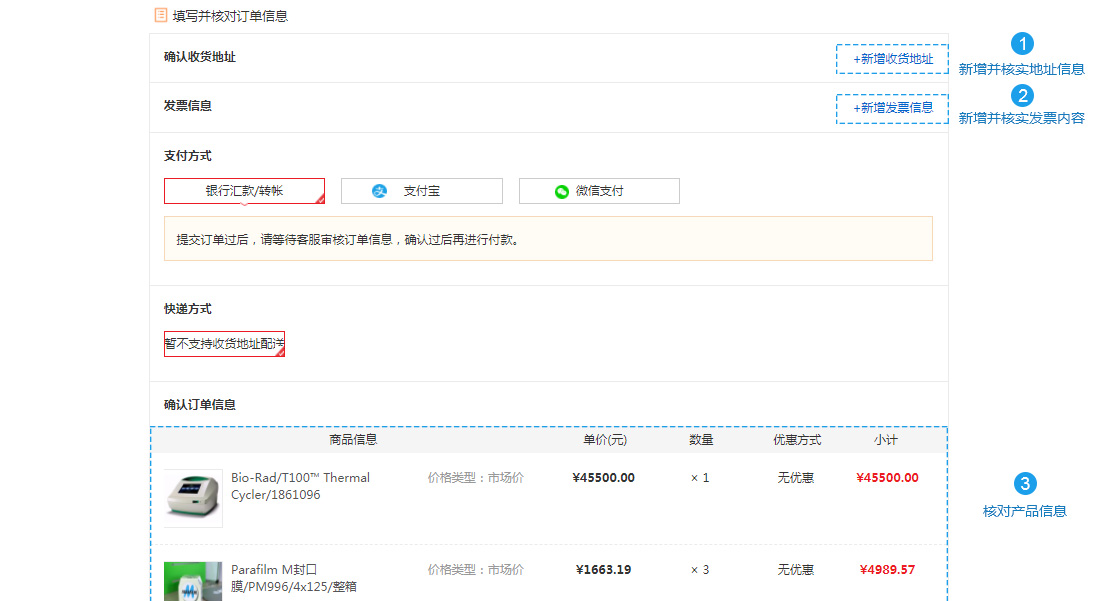Open the Parafilm M sealing film thumbnail
The height and width of the screenshot is (601, 1100).
[x=193, y=581]
